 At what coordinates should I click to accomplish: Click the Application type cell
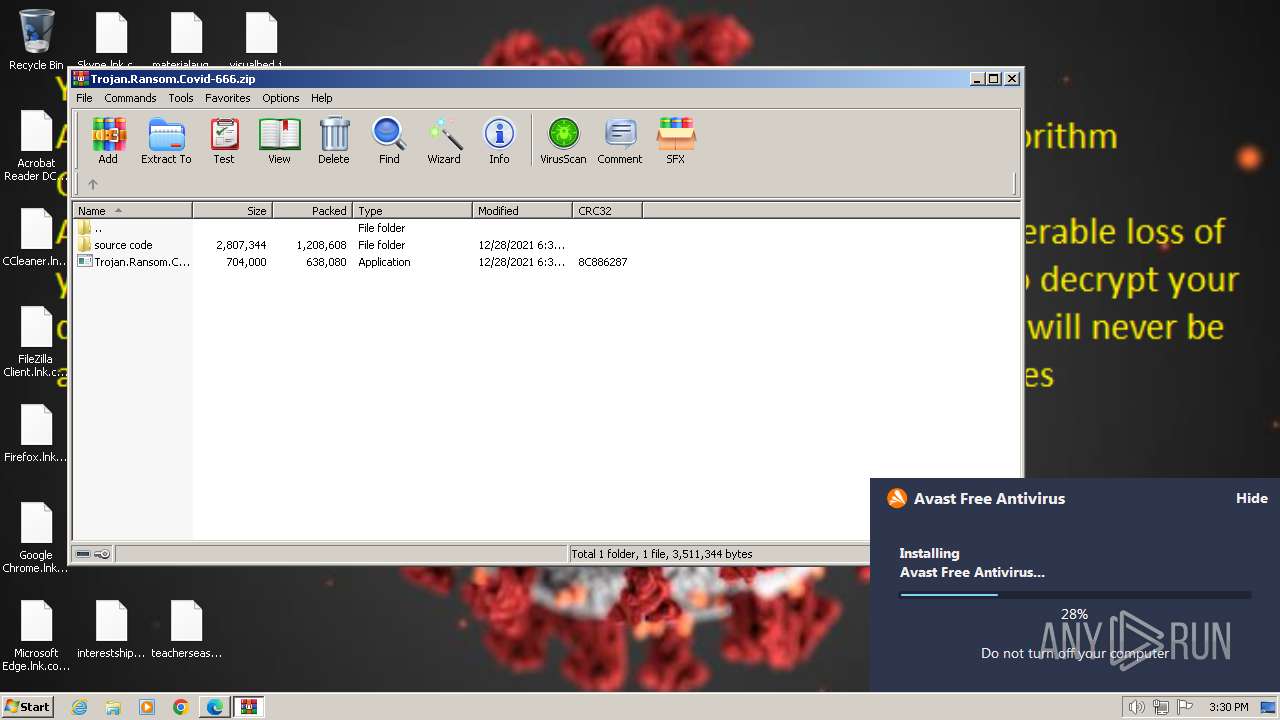[384, 262]
